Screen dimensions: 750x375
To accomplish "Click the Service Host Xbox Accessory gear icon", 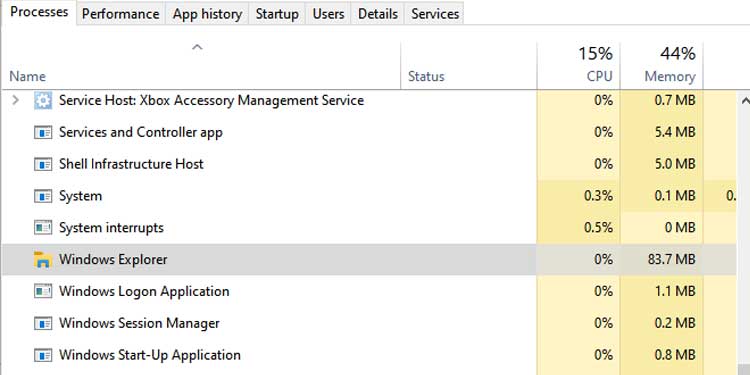I will click(43, 100).
